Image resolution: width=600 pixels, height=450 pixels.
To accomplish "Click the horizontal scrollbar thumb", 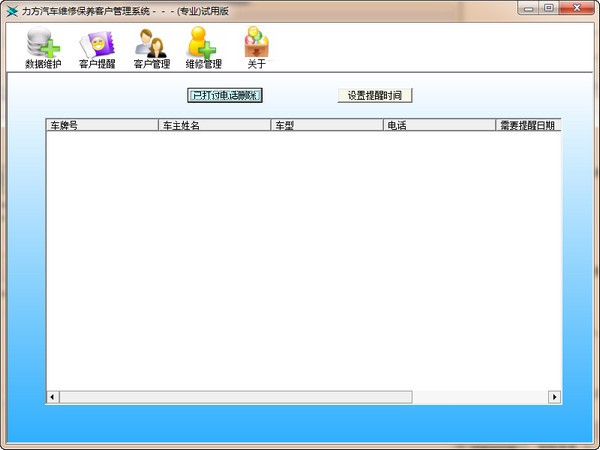I will [x=236, y=397].
